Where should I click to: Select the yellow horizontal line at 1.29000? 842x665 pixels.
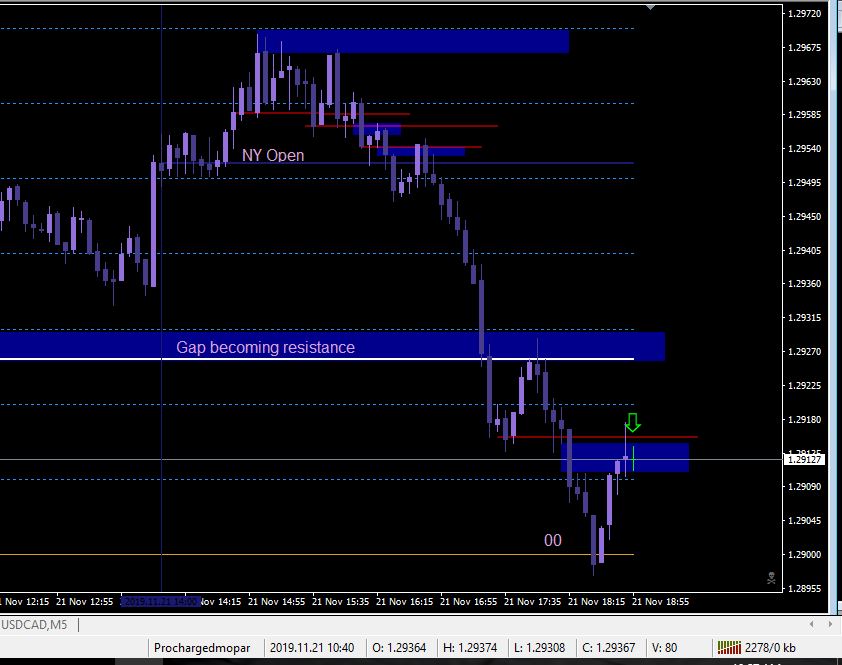click(317, 554)
